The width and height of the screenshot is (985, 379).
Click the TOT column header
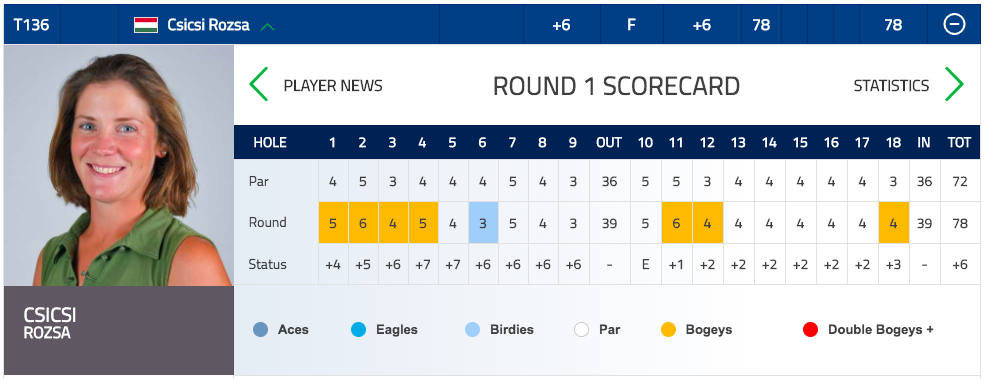(959, 143)
